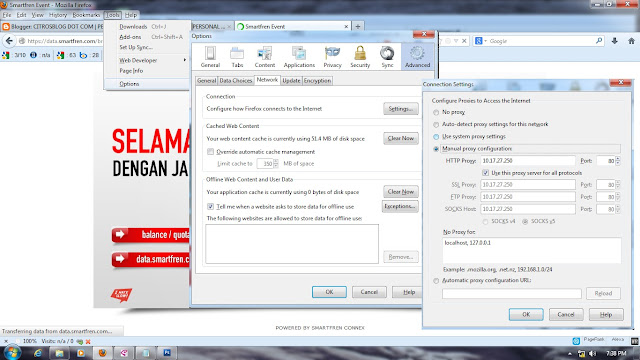Click the Windows Start orb
This screenshot has width=640, height=360.
tap(11, 352)
